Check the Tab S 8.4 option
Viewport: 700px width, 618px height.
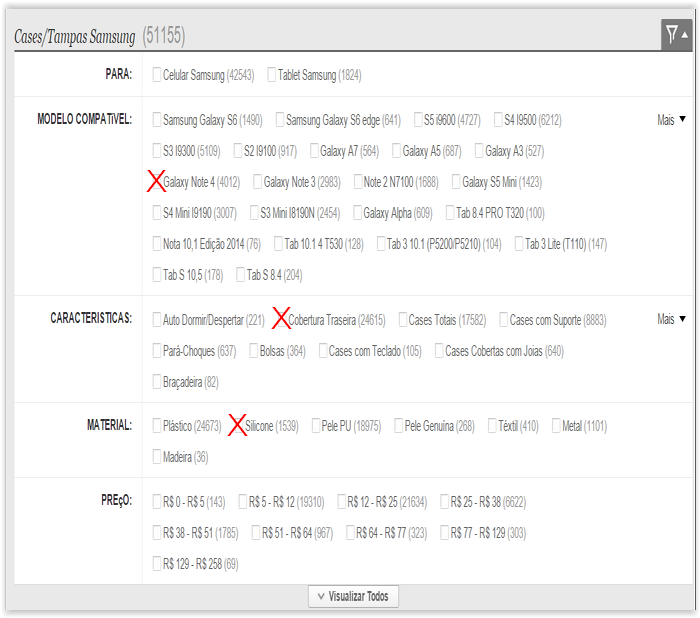point(241,275)
